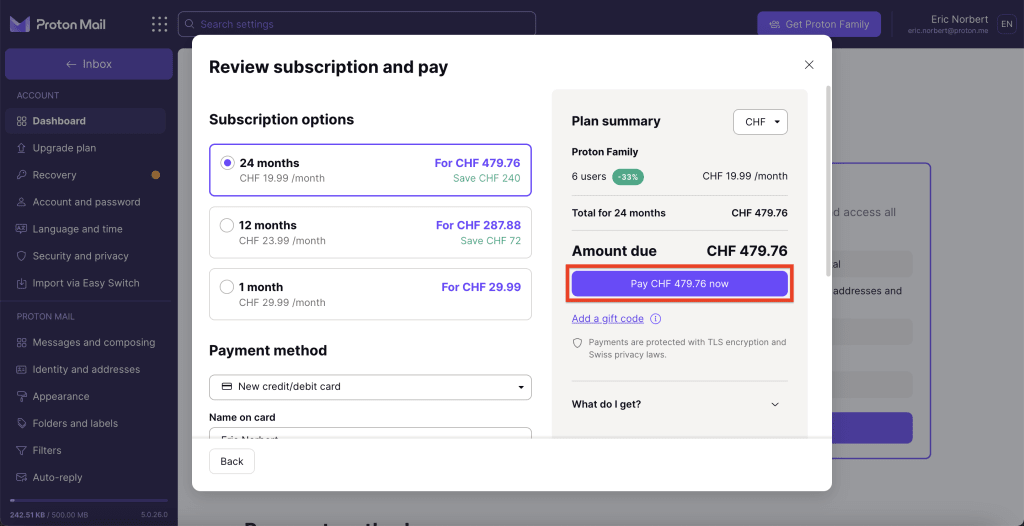Click the storage usage progress bar
The width and height of the screenshot is (1024, 526).
[88, 501]
